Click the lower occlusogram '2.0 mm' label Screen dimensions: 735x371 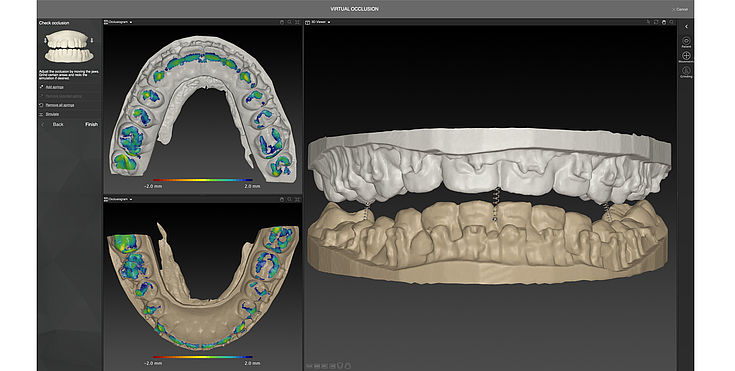(x=252, y=363)
